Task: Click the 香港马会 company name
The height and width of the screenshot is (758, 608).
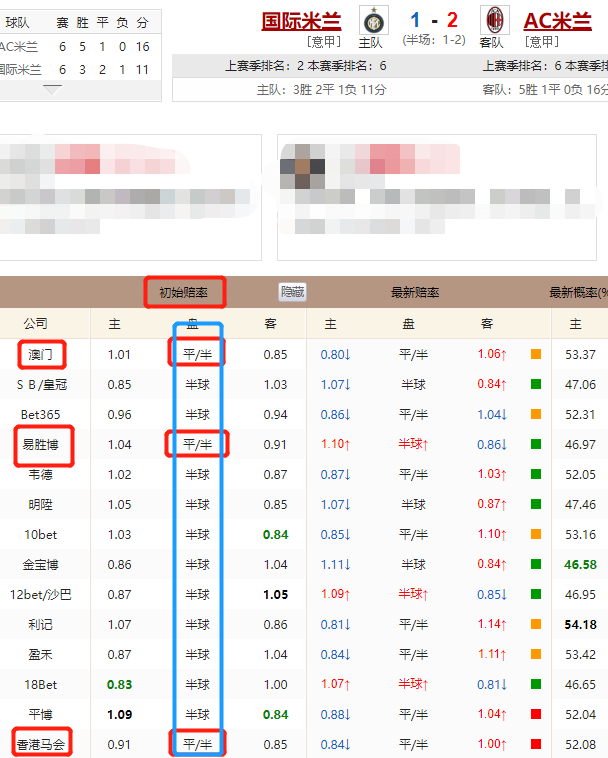Action: [x=42, y=744]
